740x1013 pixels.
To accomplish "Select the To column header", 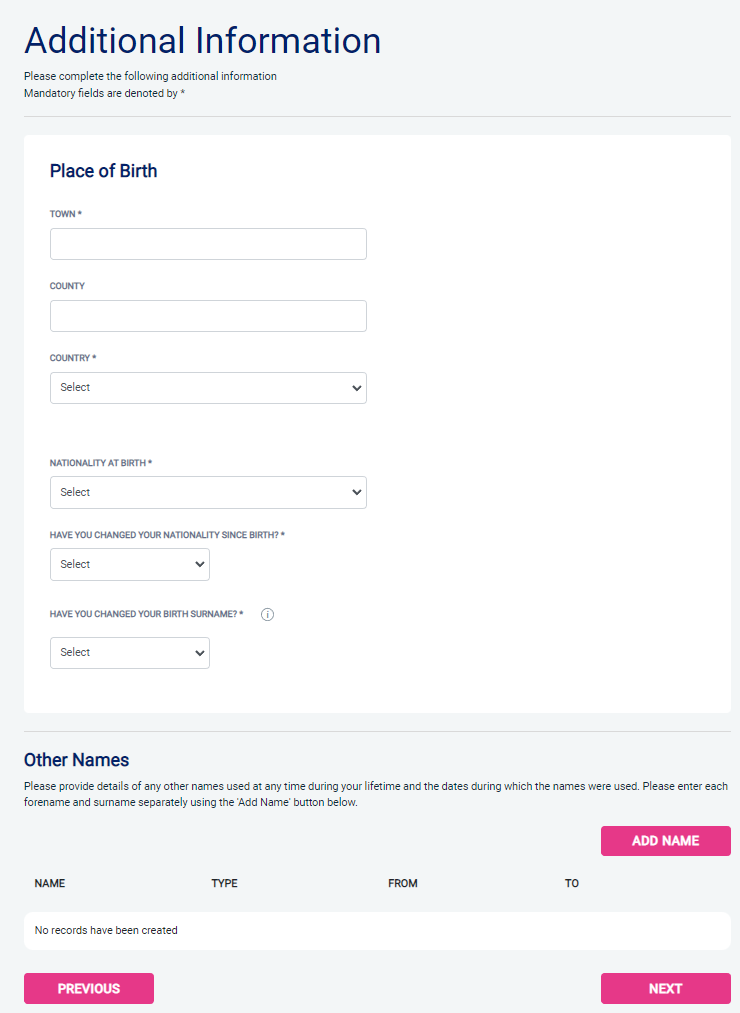I will (572, 884).
